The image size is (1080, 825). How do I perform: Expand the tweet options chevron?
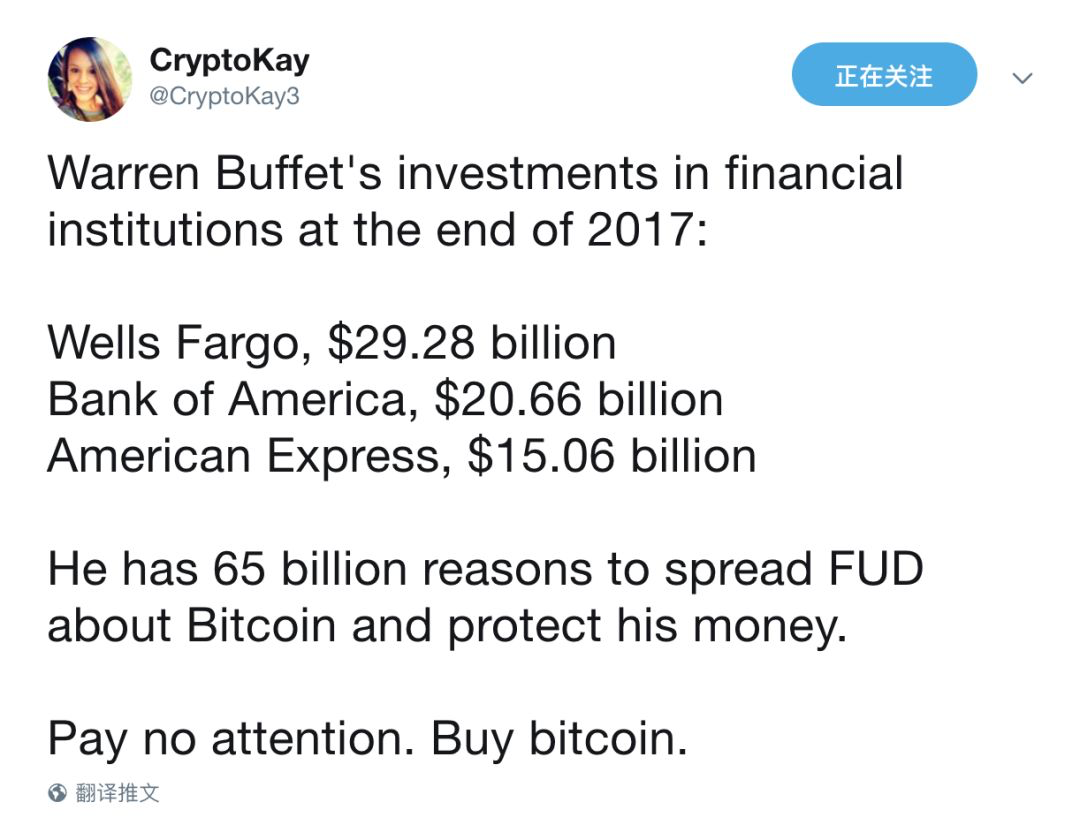click(1022, 78)
